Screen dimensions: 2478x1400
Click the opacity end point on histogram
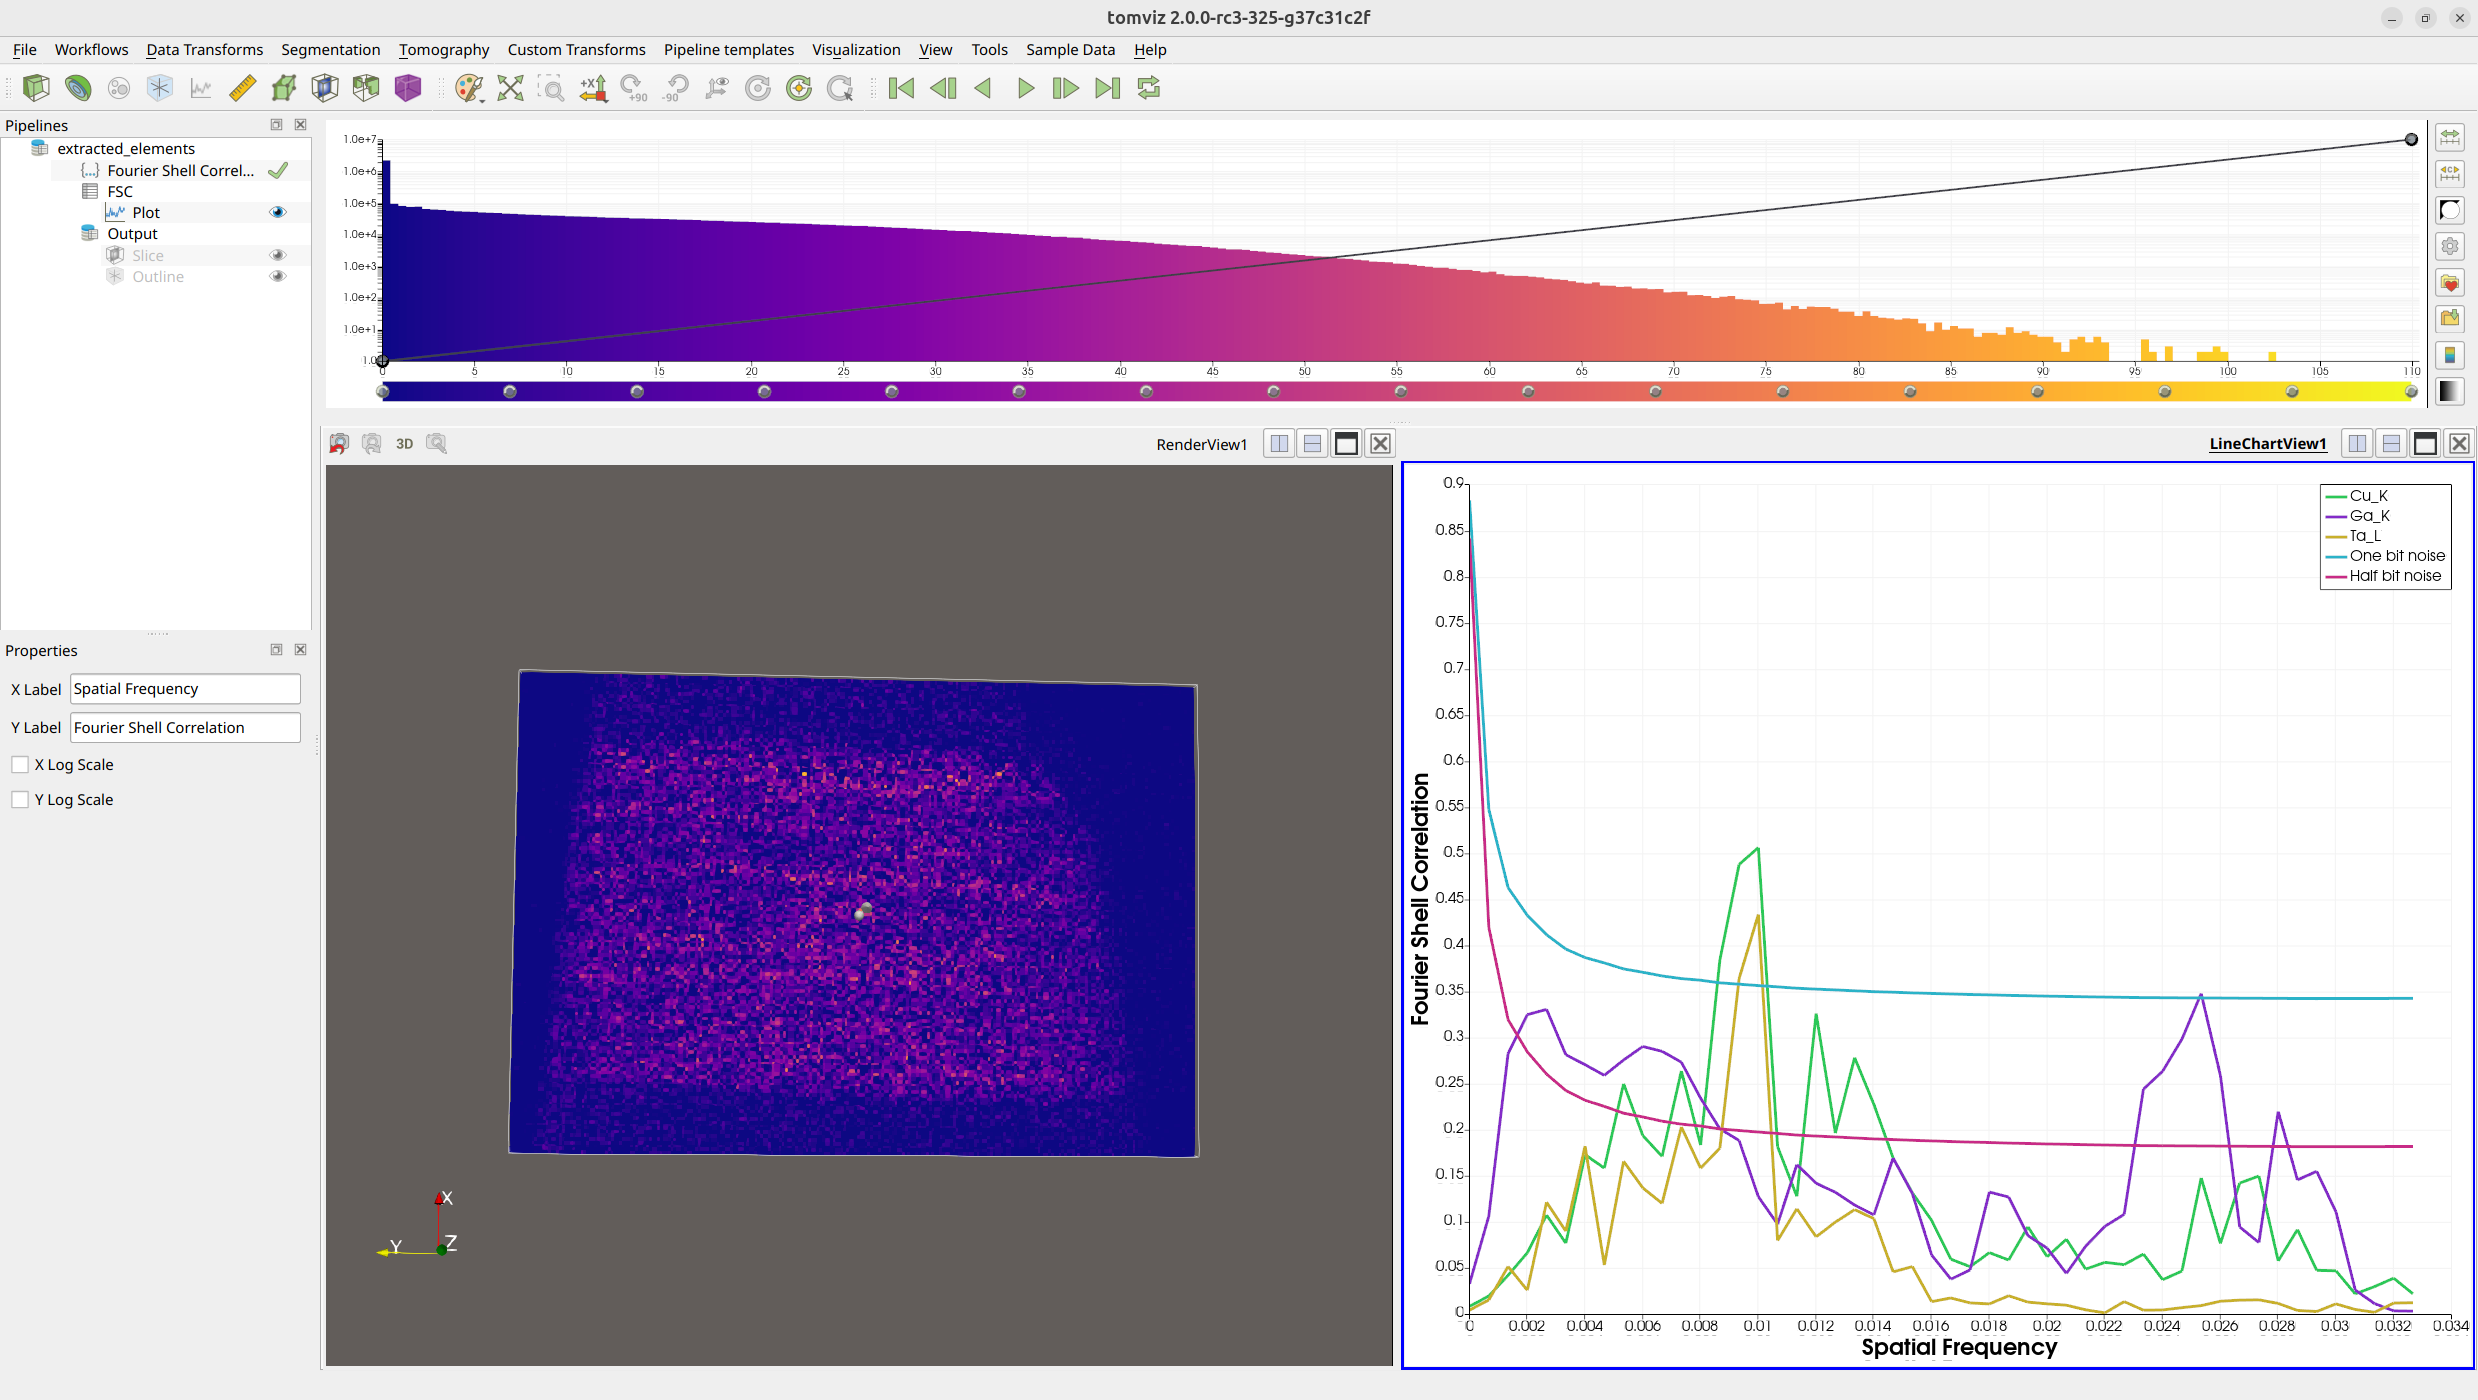[x=2411, y=140]
